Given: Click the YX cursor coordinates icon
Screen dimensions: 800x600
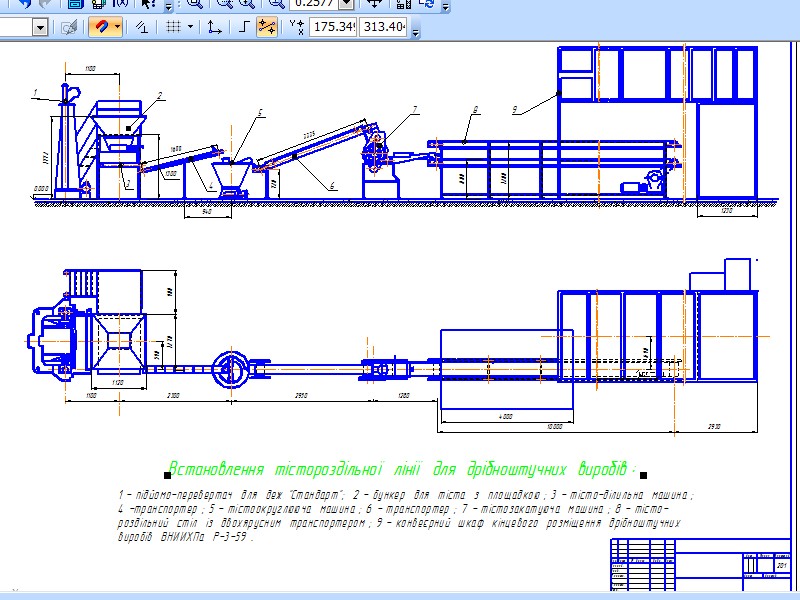Looking at the screenshot, I should [296, 27].
